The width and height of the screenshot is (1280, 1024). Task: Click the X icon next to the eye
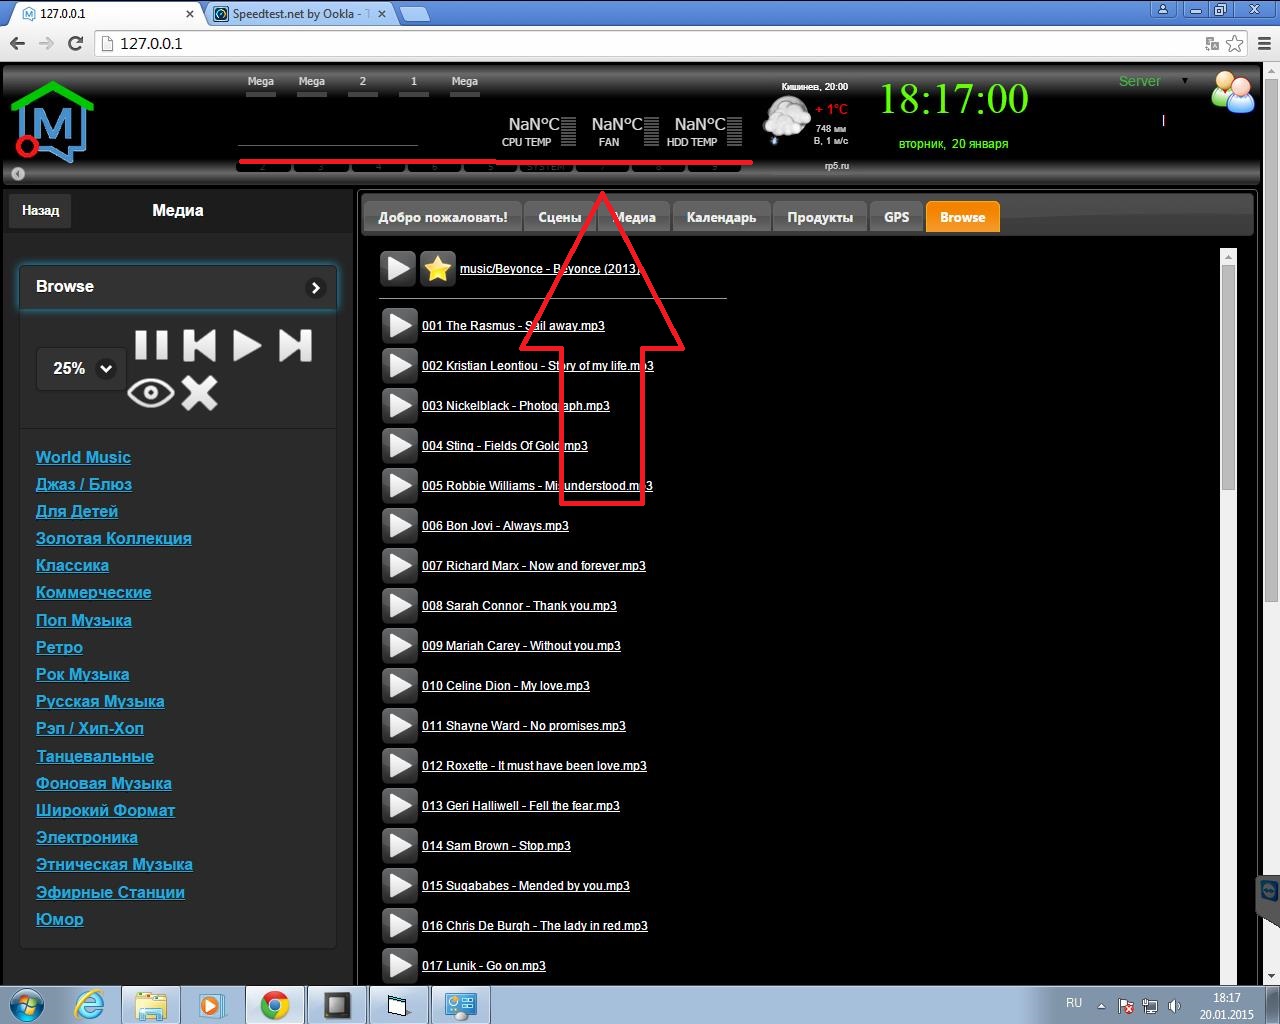tap(200, 394)
